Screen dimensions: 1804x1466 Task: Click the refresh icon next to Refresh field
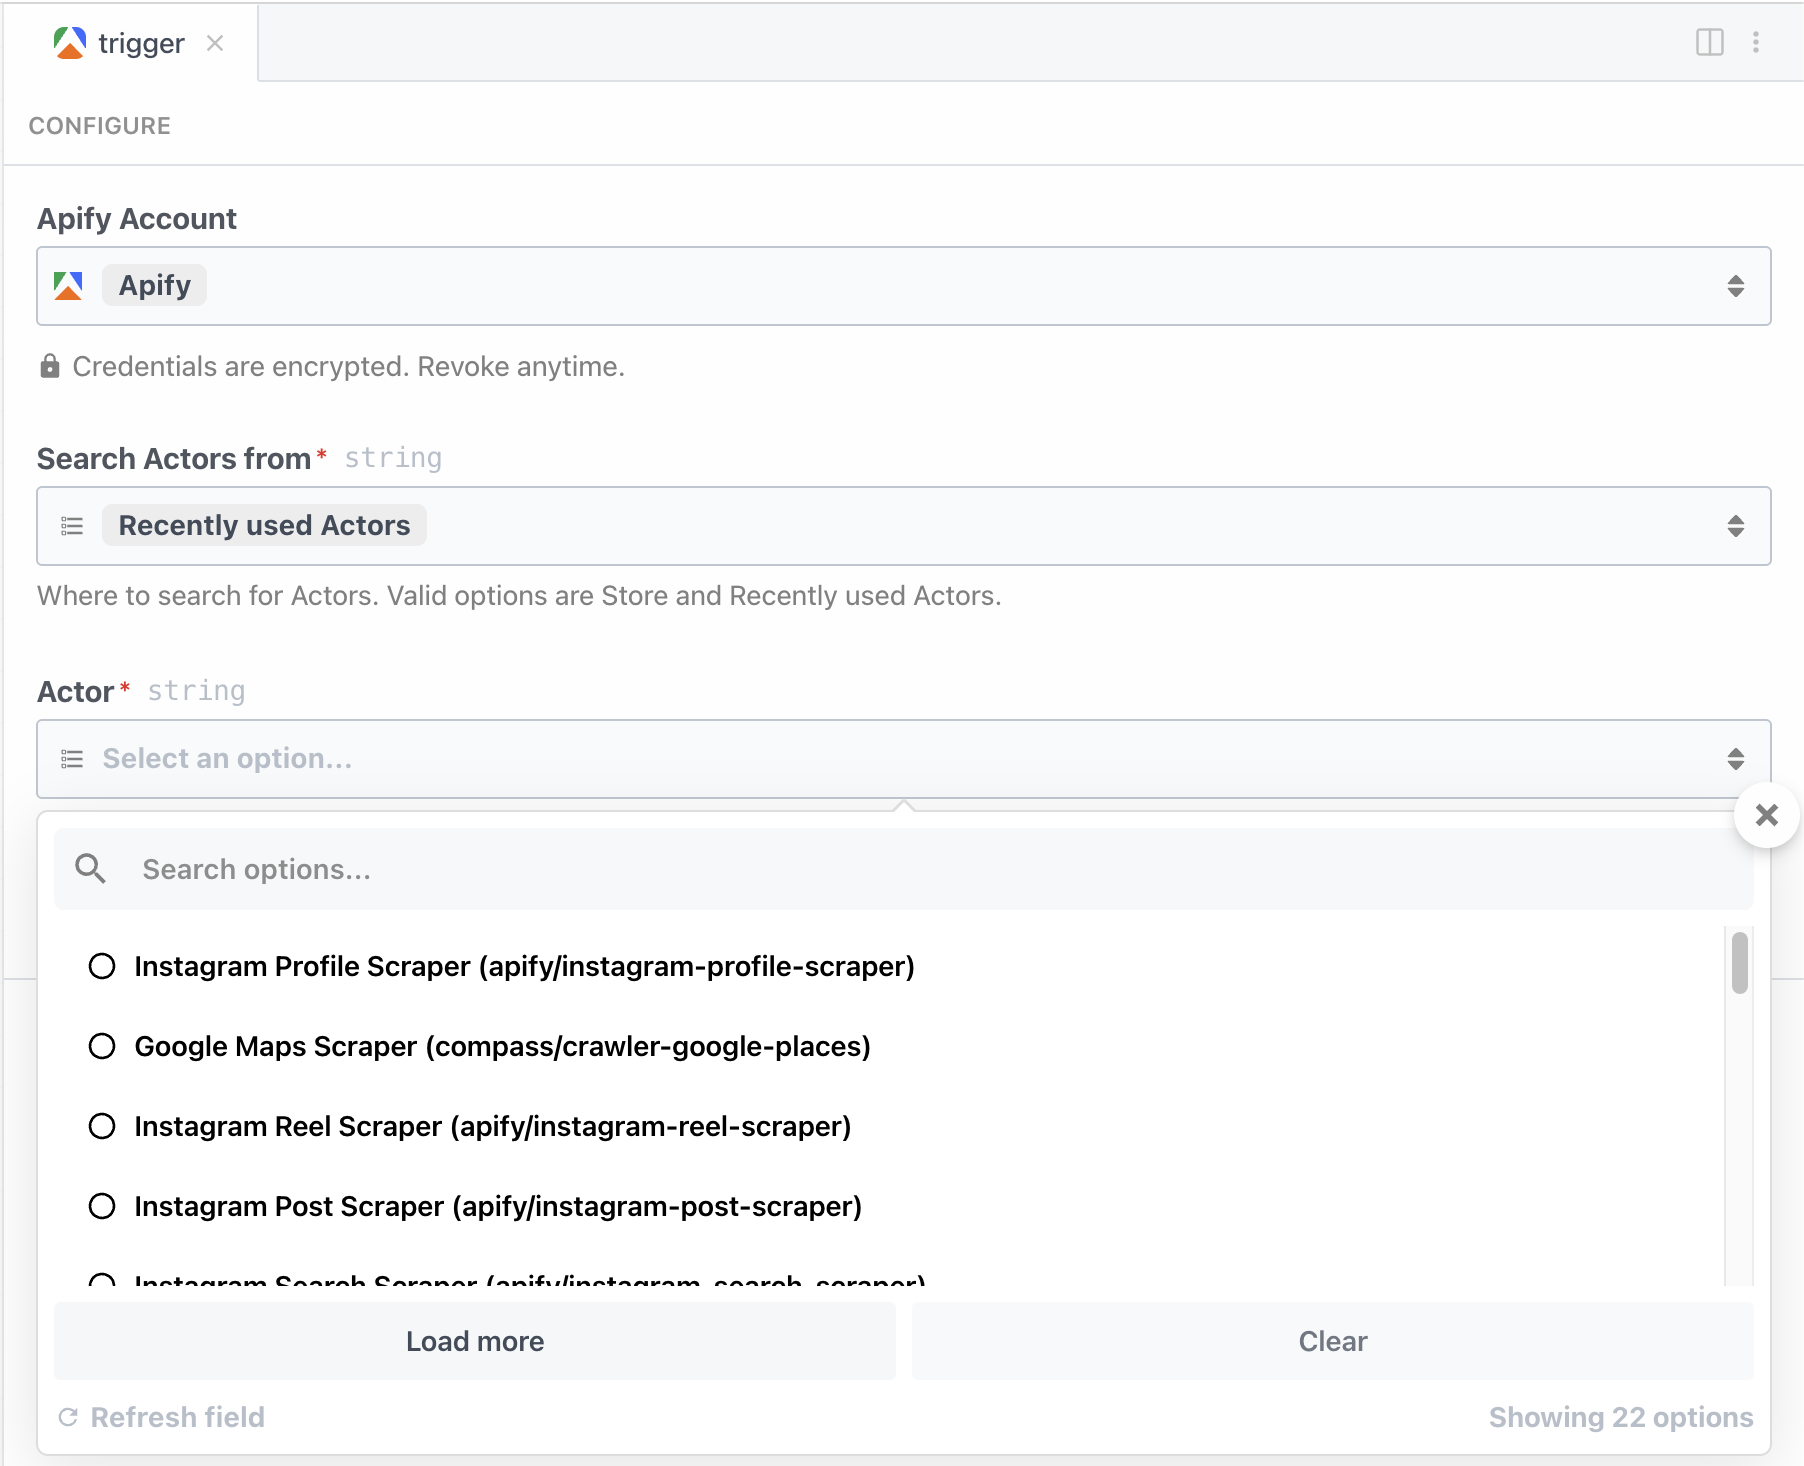click(x=67, y=1416)
